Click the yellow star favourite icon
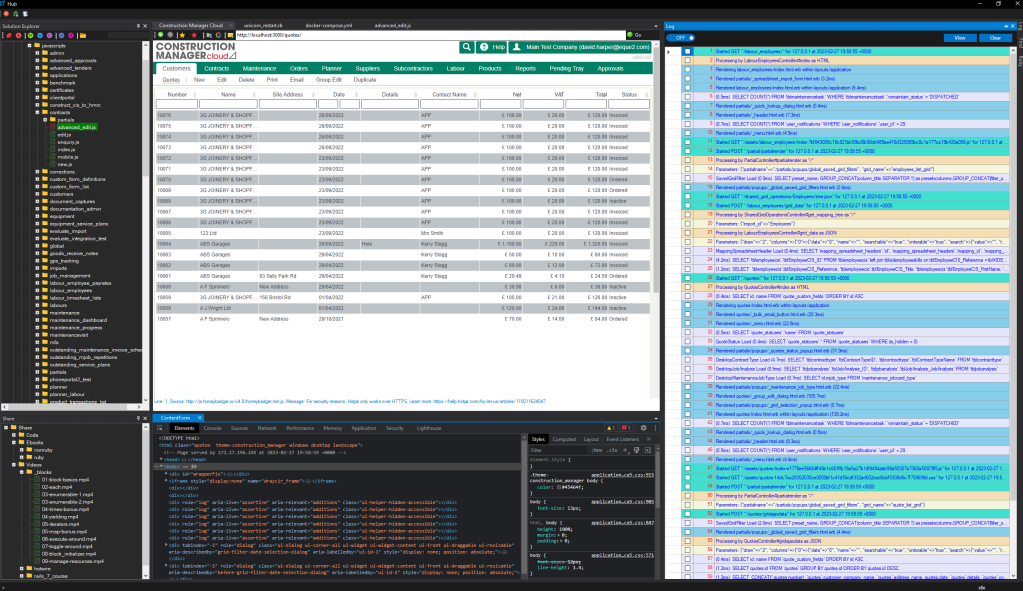The image size is (1023, 591). 182,35
